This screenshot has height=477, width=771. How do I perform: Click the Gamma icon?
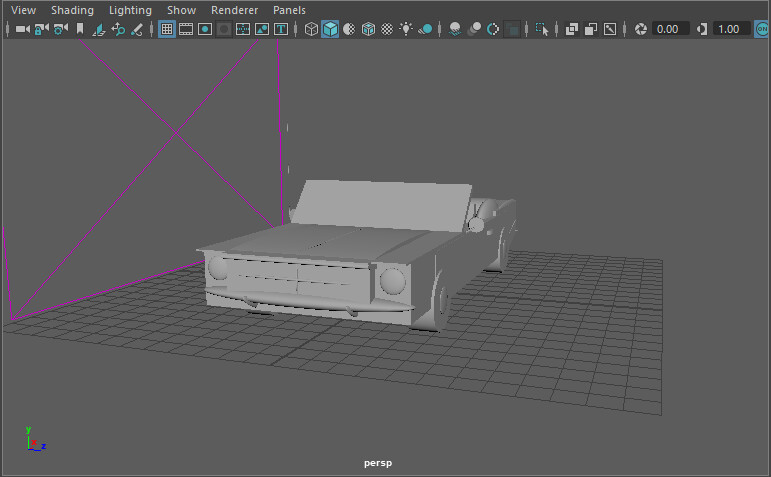pos(702,29)
